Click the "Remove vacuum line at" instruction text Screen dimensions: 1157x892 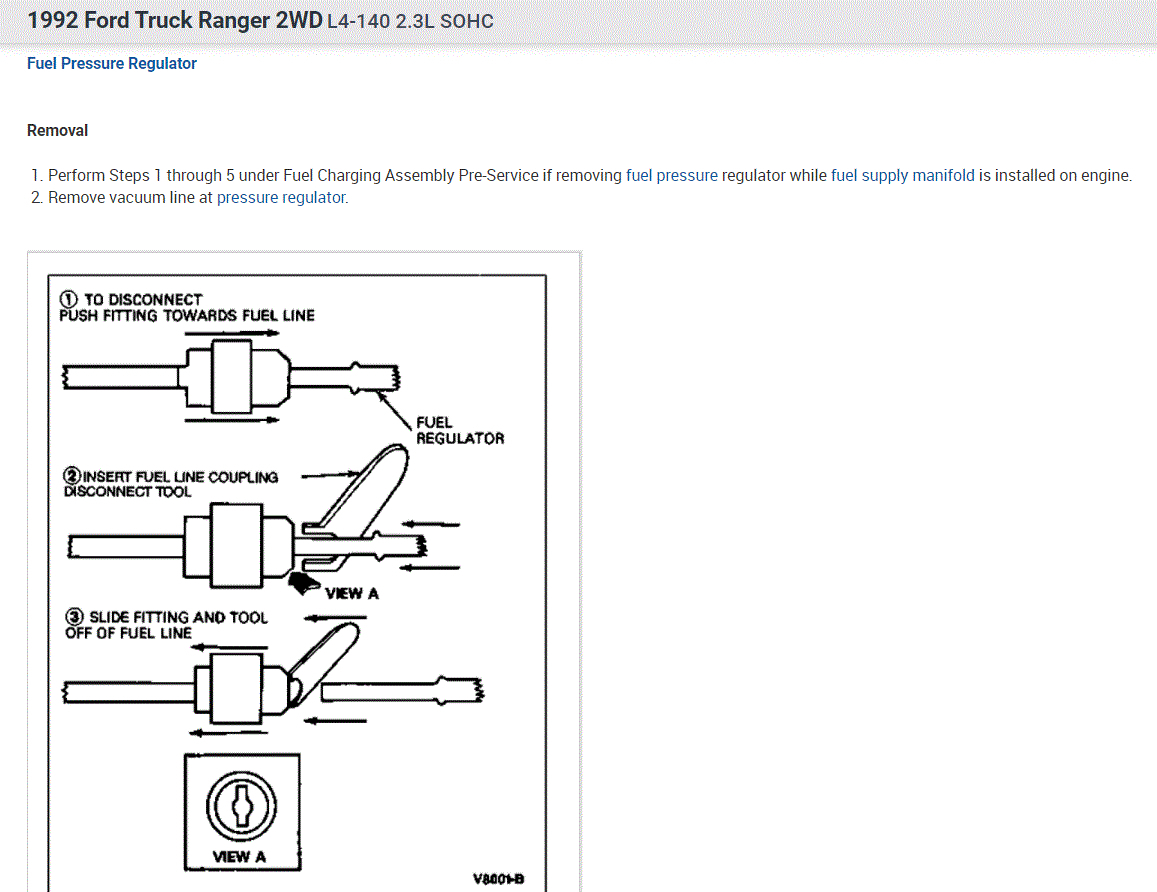point(131,198)
